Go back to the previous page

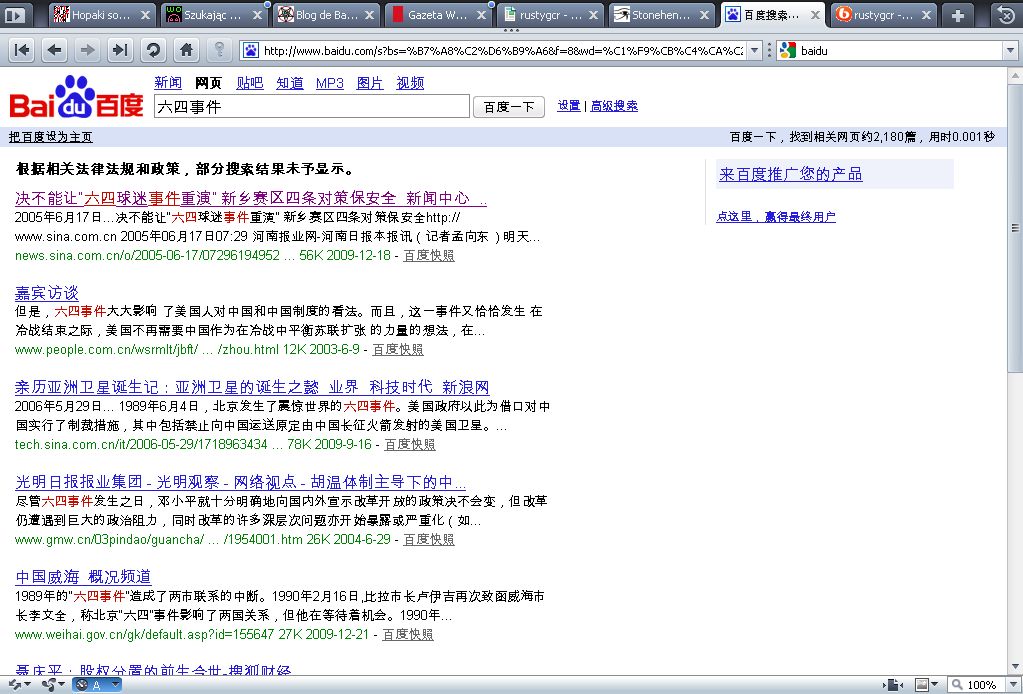[54, 50]
